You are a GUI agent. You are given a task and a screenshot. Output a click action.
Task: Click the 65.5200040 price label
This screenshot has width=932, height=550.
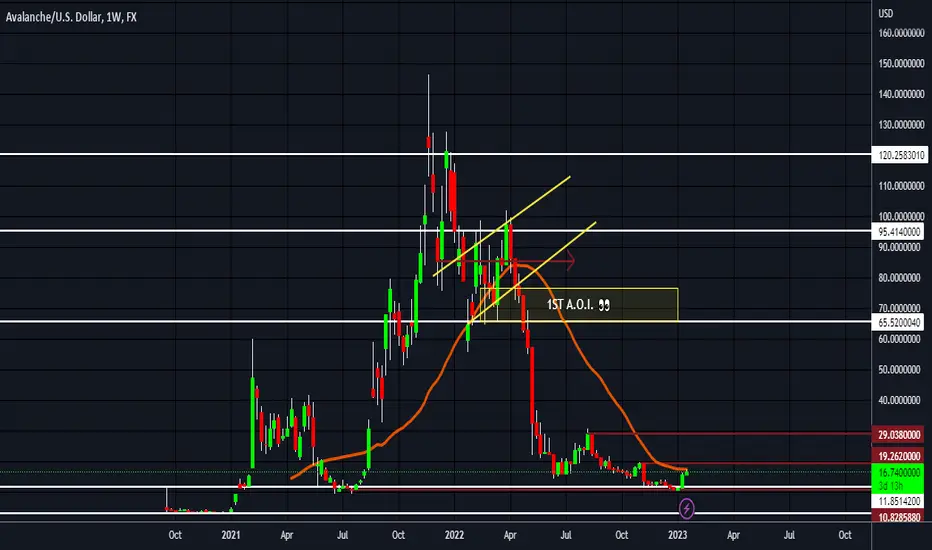pyautogui.click(x=899, y=323)
